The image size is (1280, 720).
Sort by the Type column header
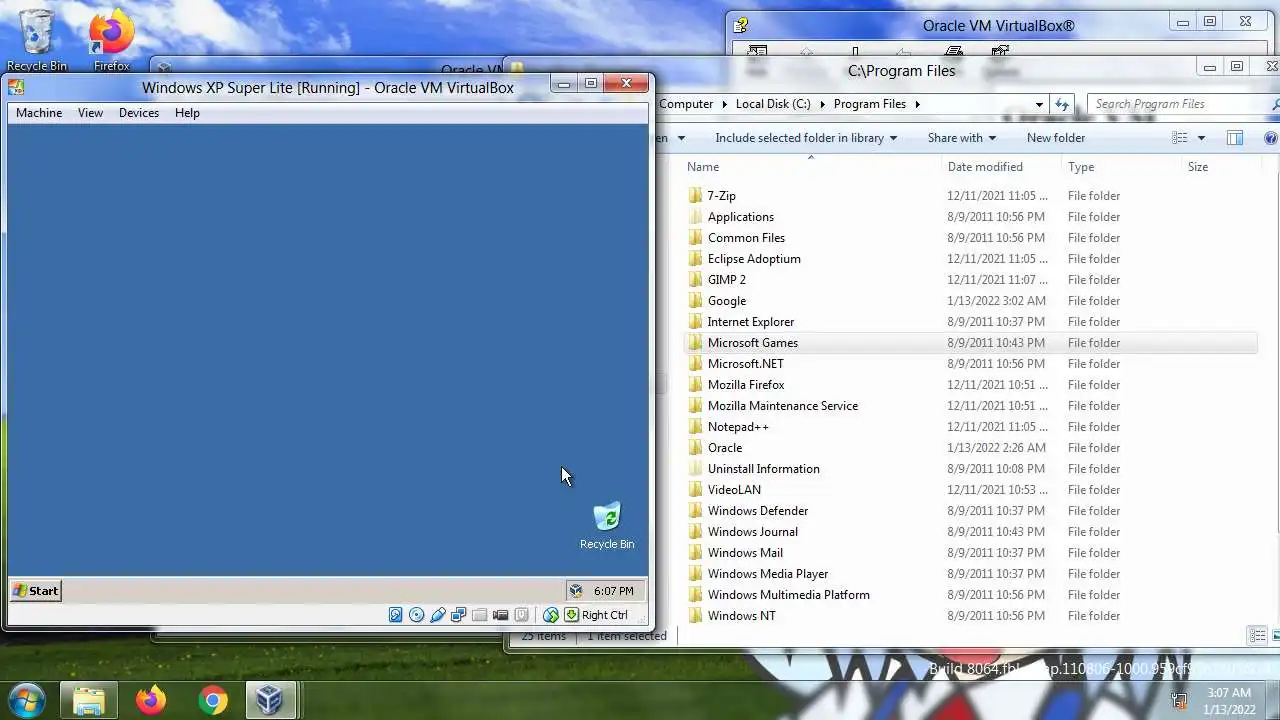click(1121, 167)
